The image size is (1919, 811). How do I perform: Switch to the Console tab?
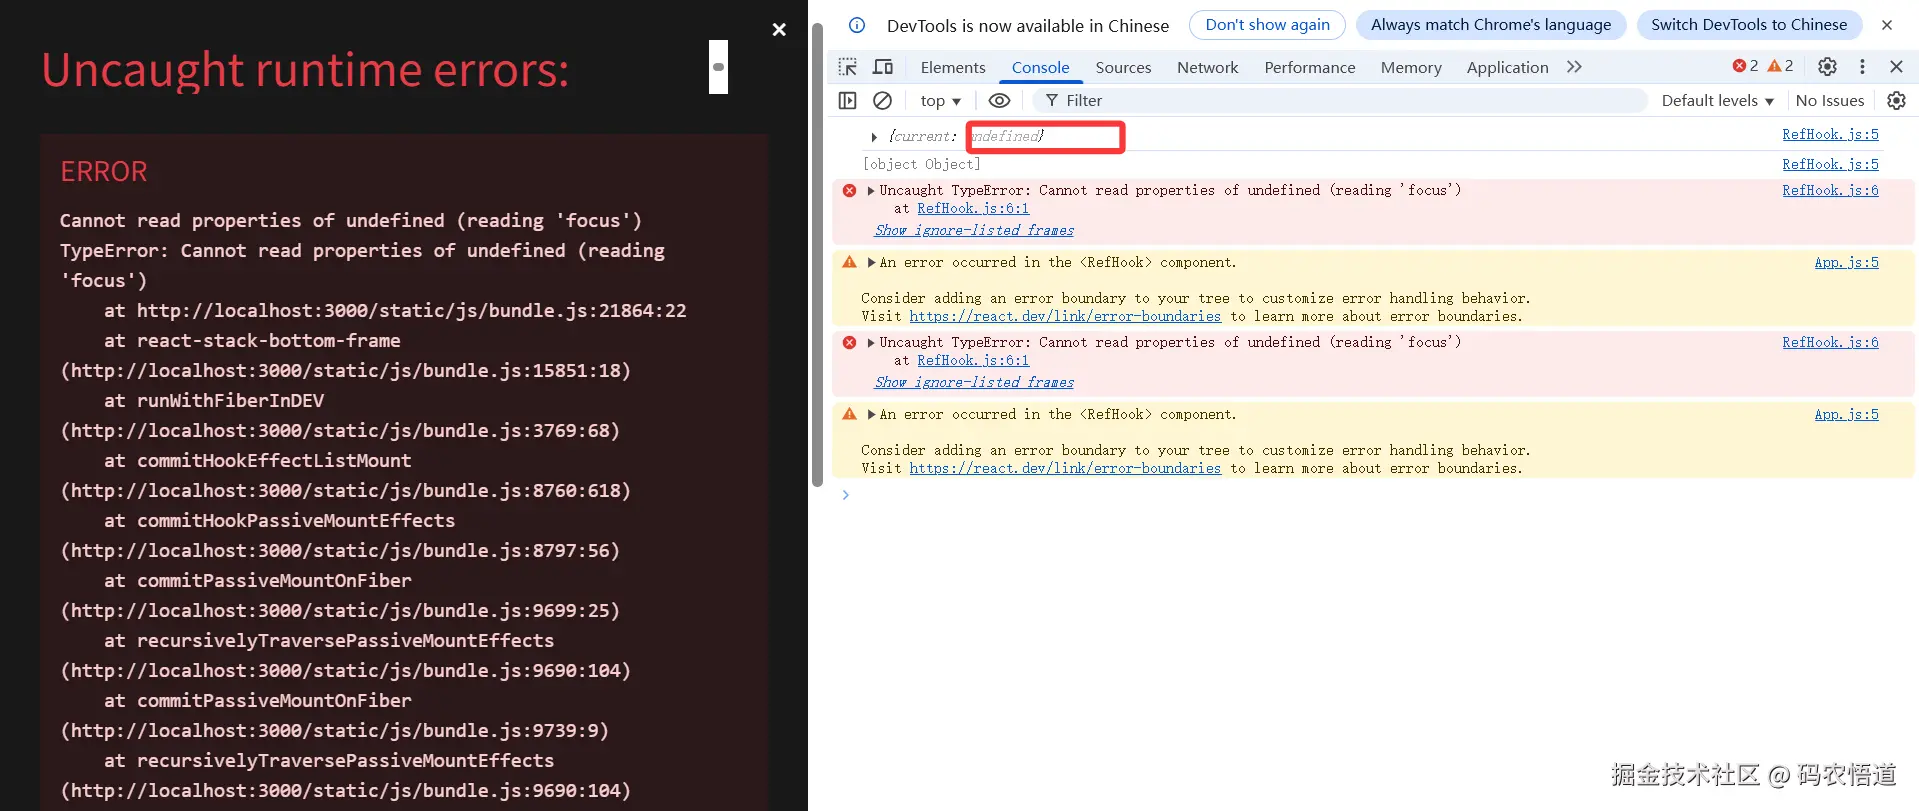click(1040, 67)
